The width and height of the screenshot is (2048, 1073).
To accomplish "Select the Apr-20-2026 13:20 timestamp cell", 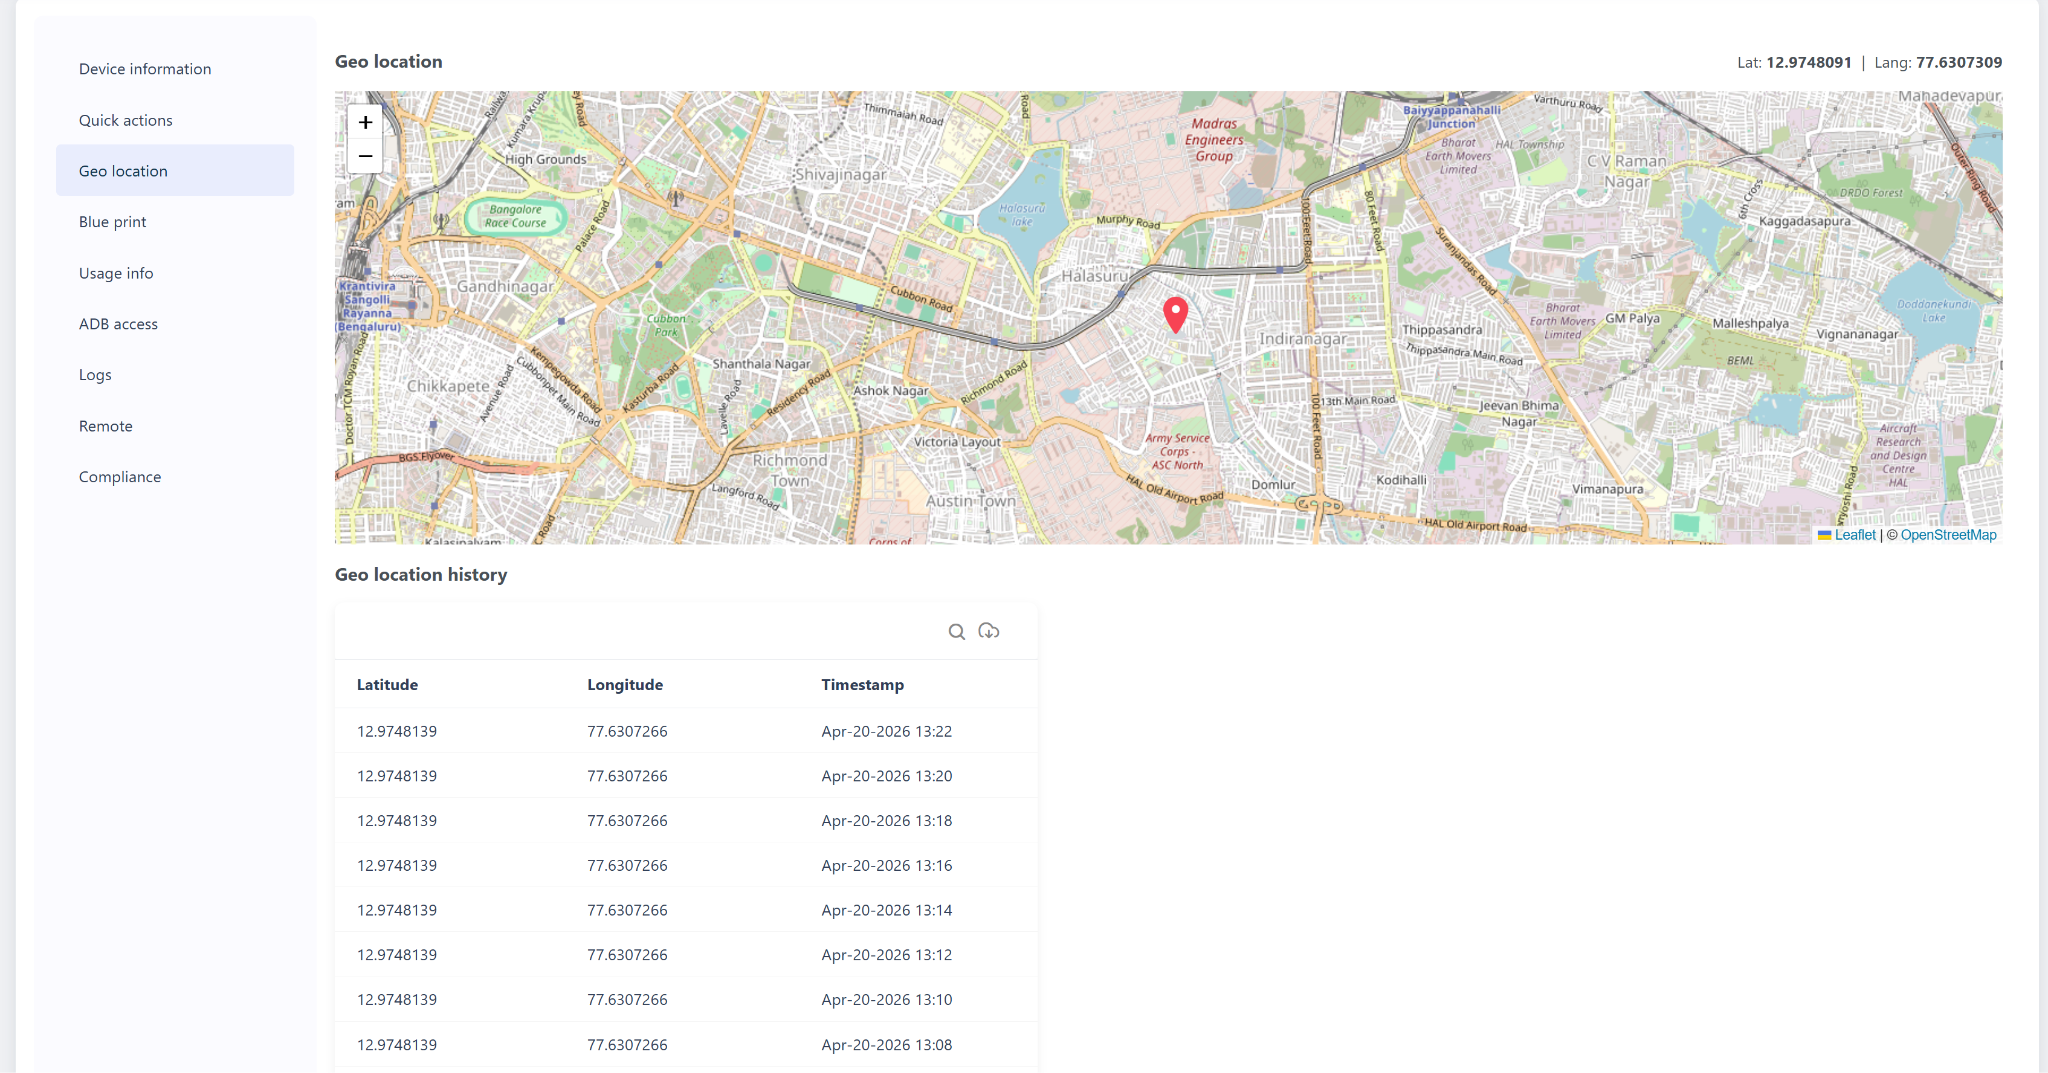I will 887,776.
